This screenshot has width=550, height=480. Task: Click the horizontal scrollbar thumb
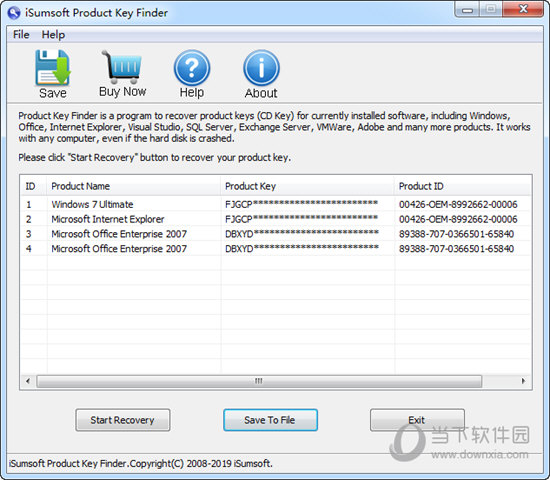tap(259, 381)
